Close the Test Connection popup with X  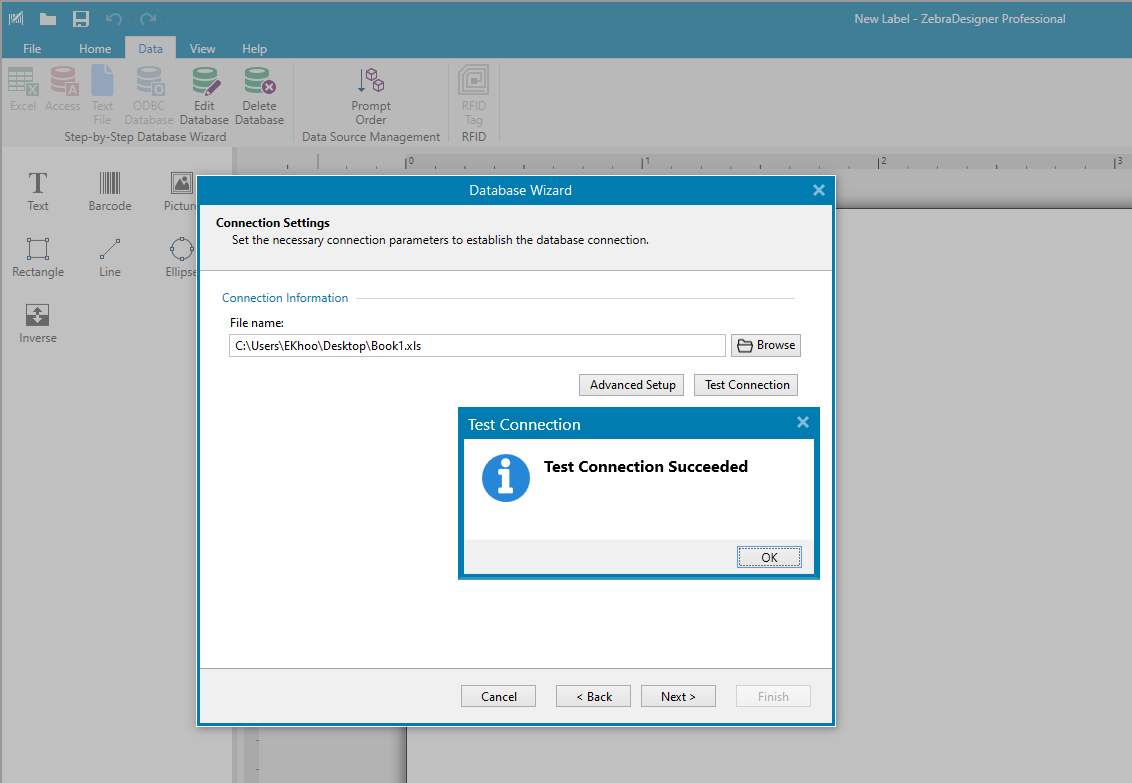pyautogui.click(x=803, y=422)
